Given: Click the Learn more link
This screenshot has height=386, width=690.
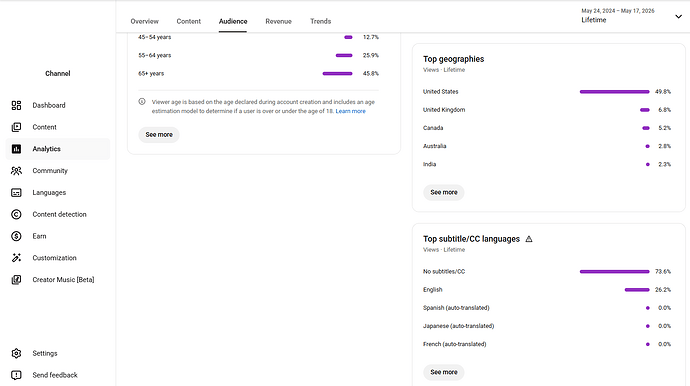Looking at the screenshot, I should click(350, 111).
